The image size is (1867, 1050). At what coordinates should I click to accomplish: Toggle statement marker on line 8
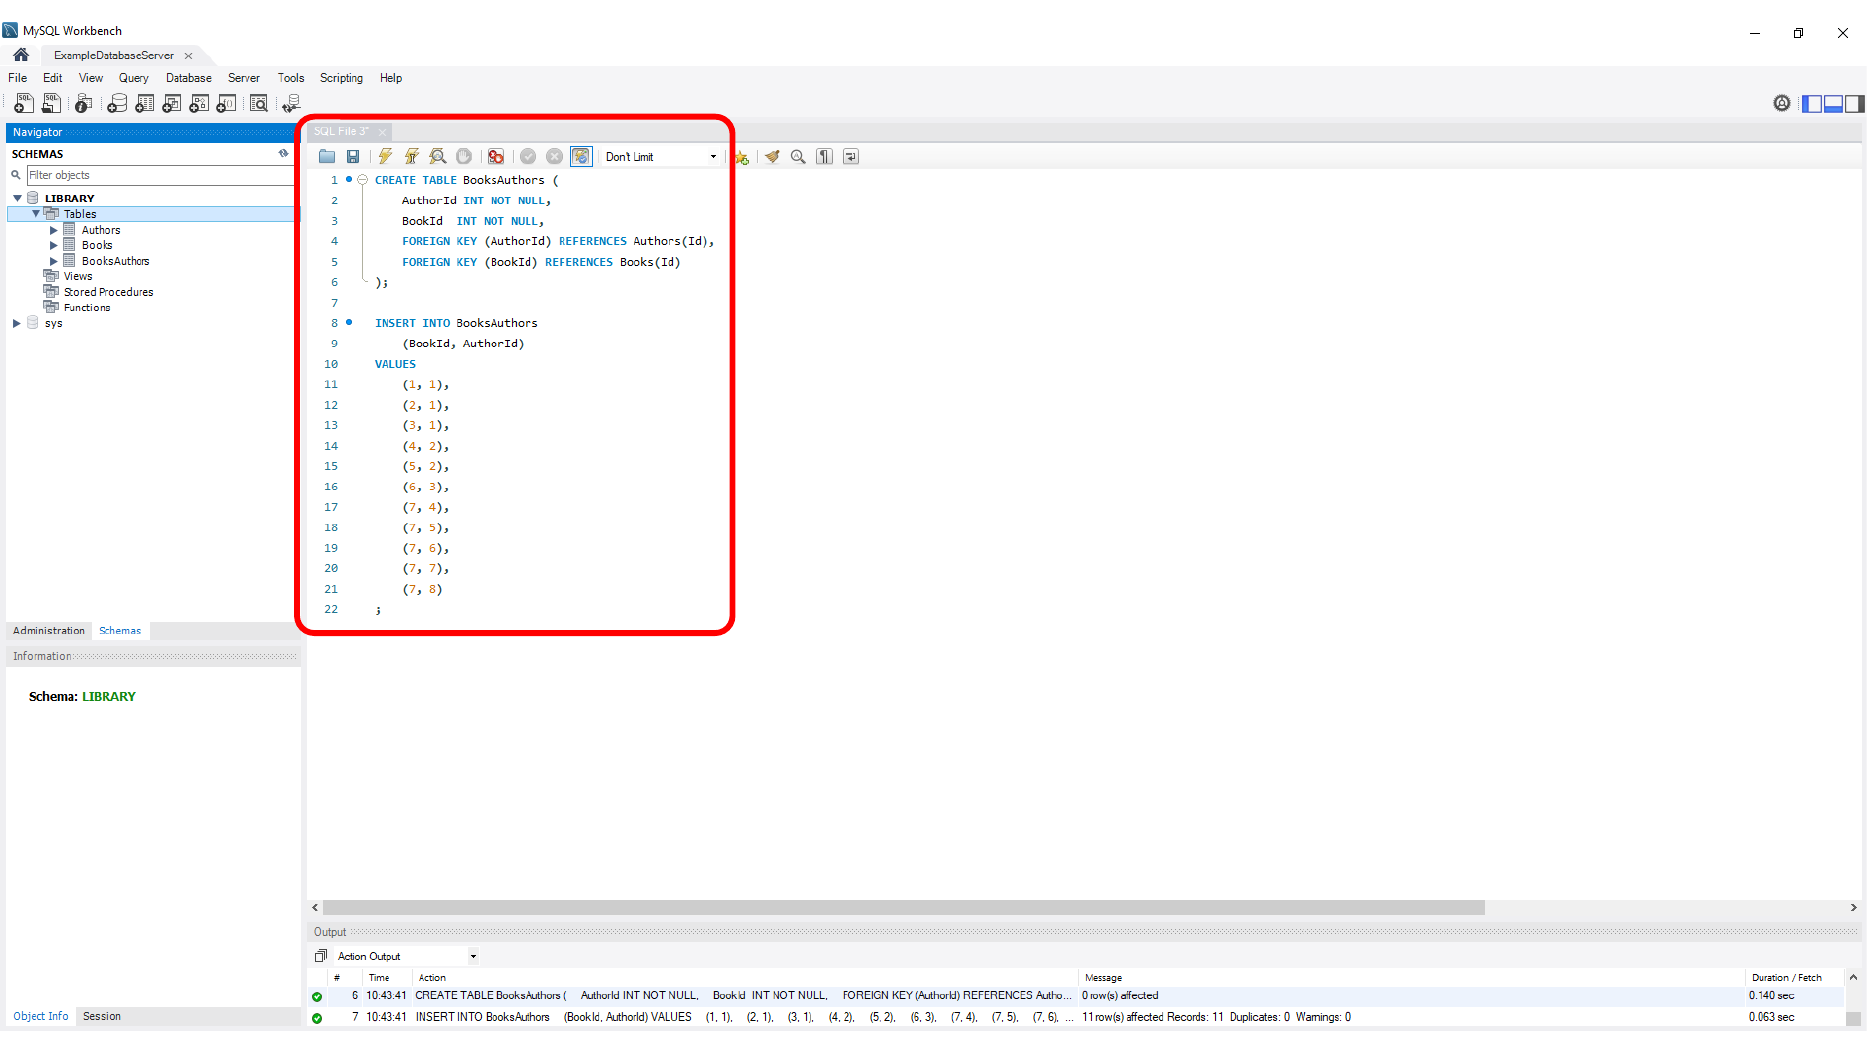(x=349, y=322)
